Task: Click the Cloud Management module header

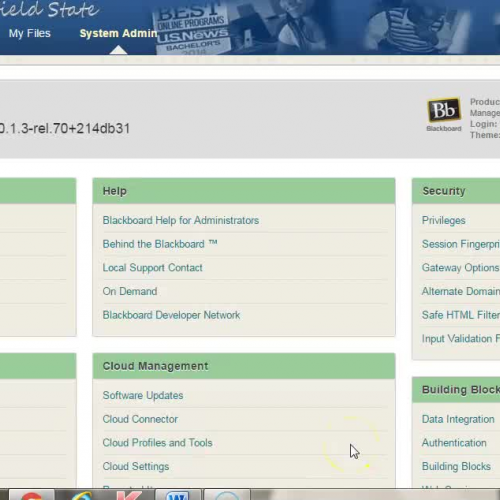Action: point(244,366)
